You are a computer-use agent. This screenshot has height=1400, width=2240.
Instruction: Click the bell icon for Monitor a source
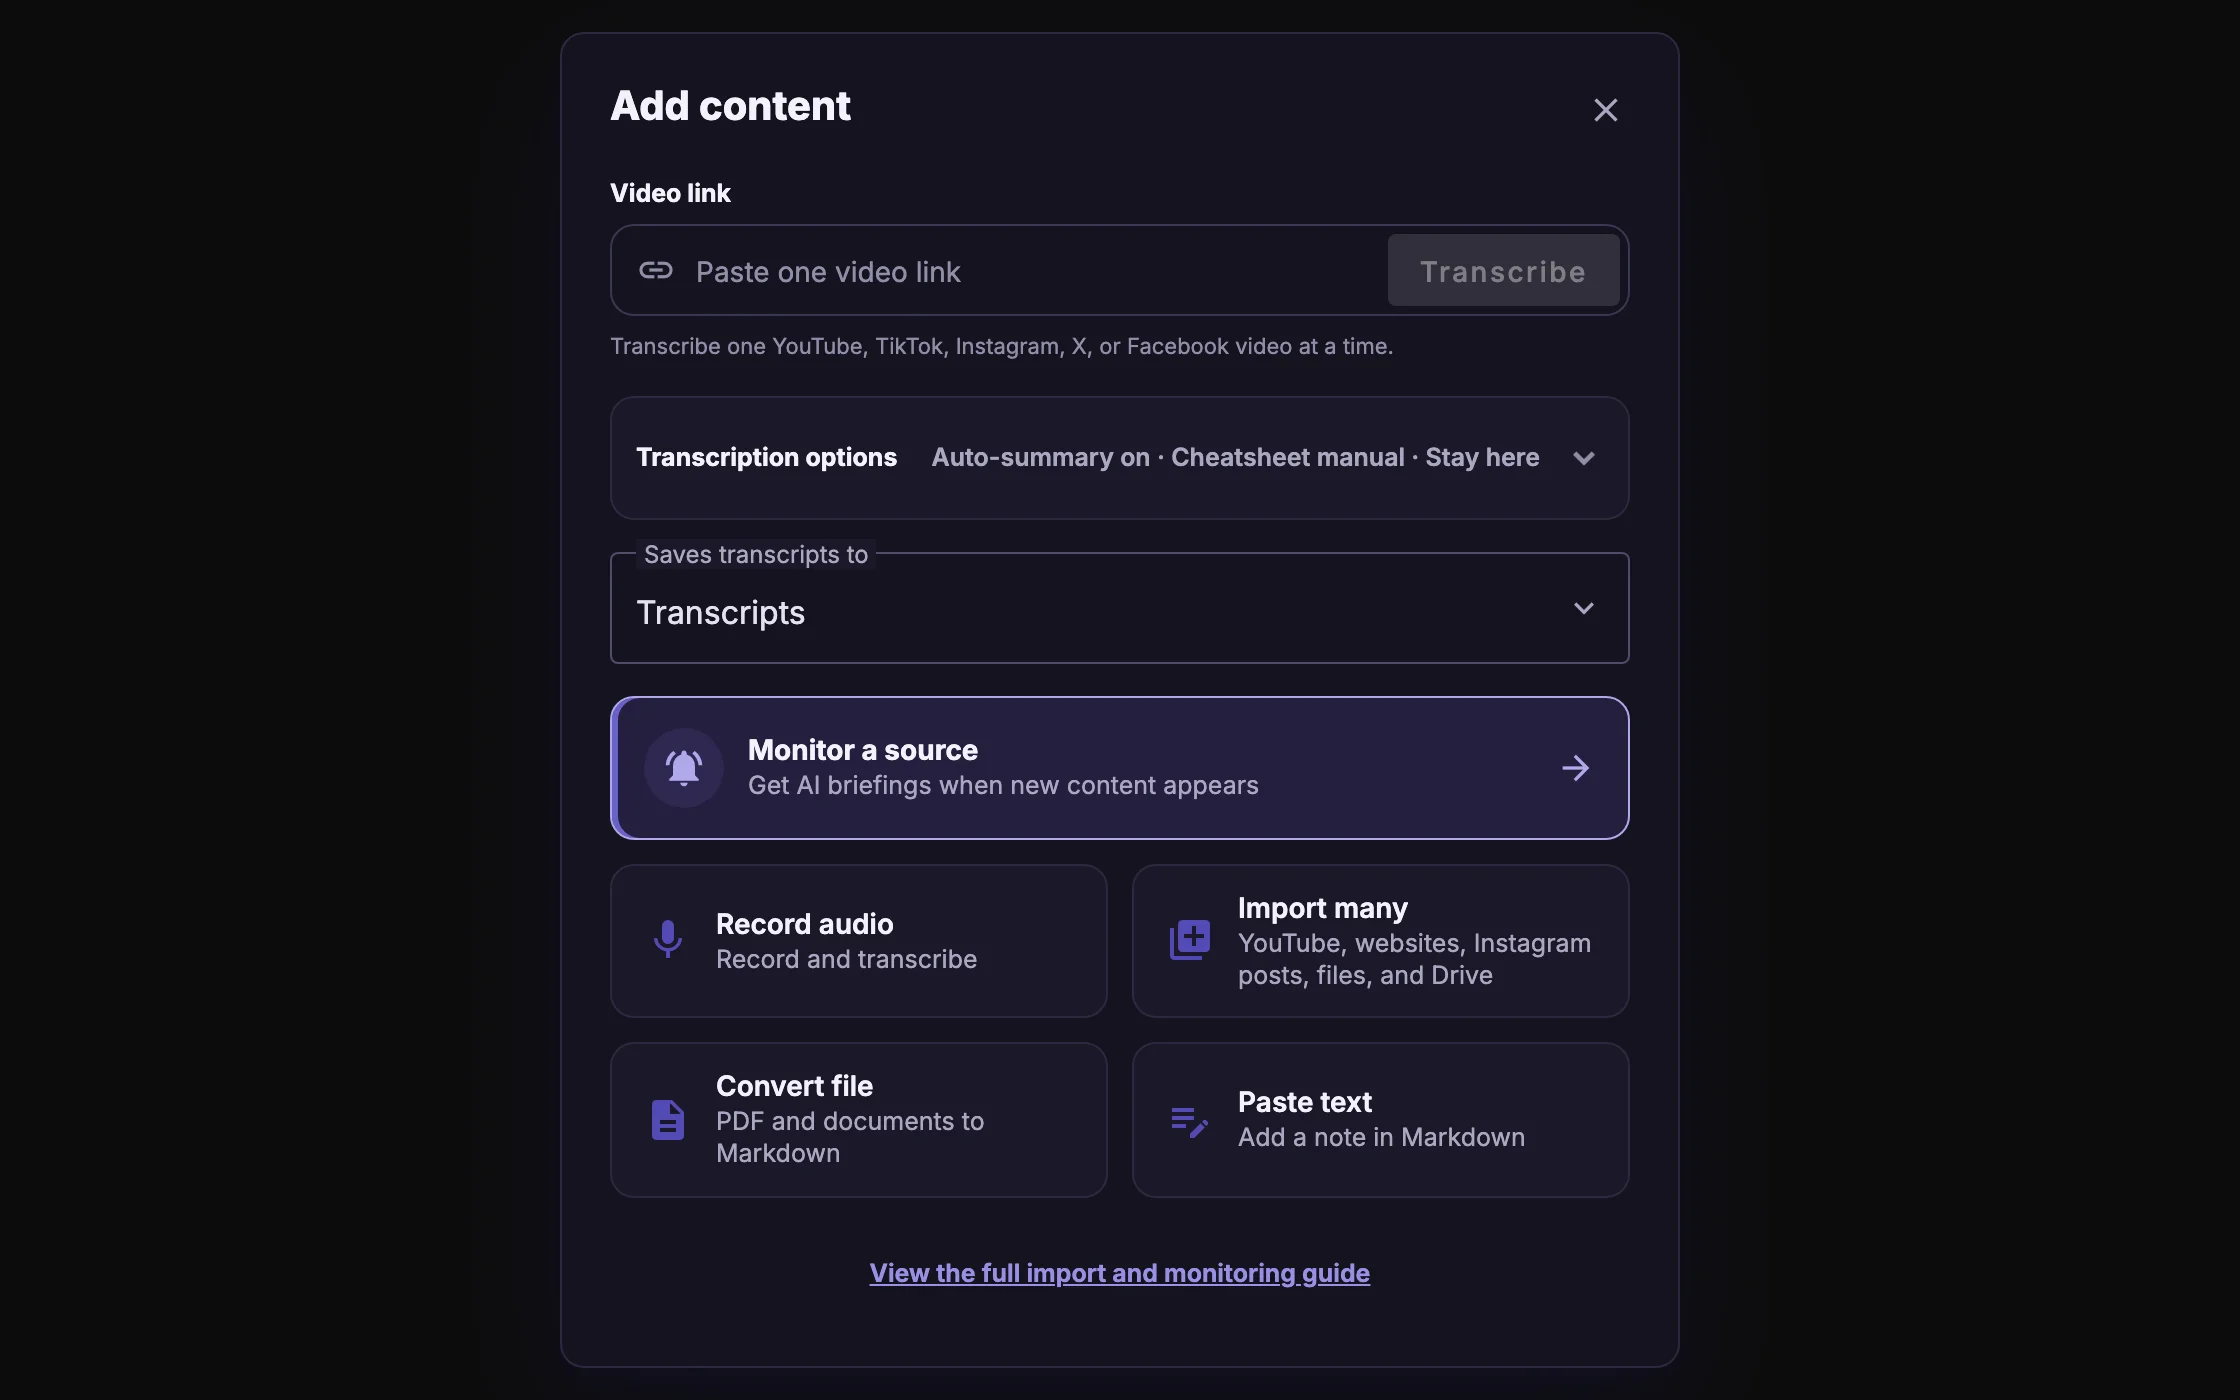(684, 768)
